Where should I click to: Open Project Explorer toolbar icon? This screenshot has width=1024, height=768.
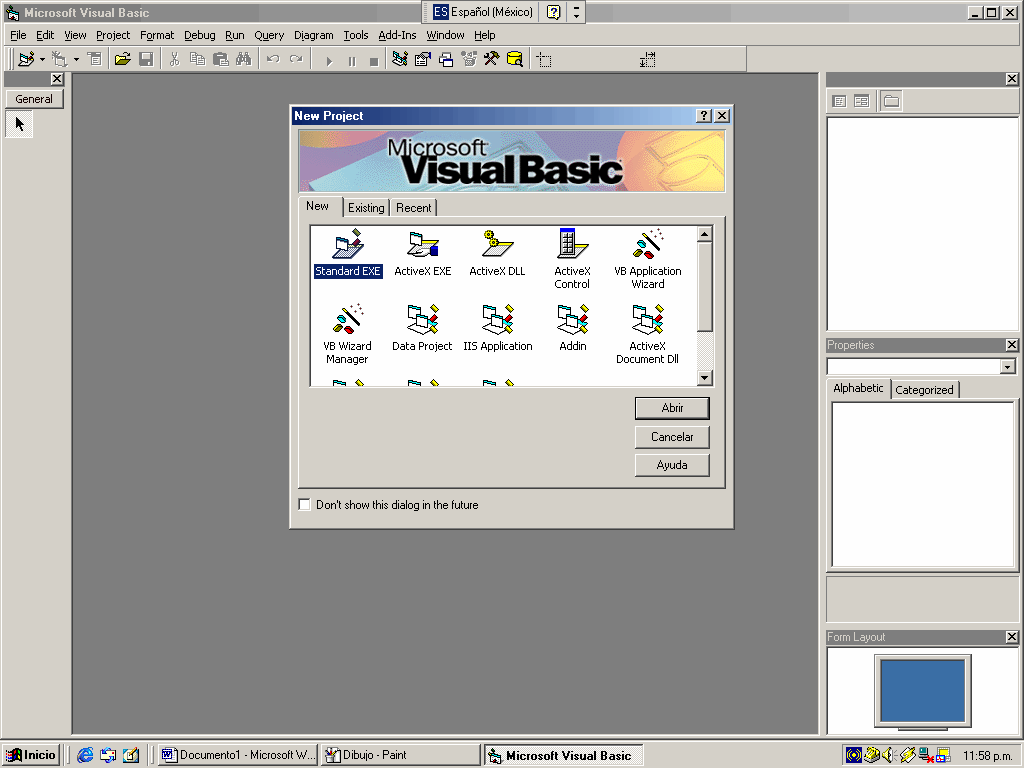(400, 59)
